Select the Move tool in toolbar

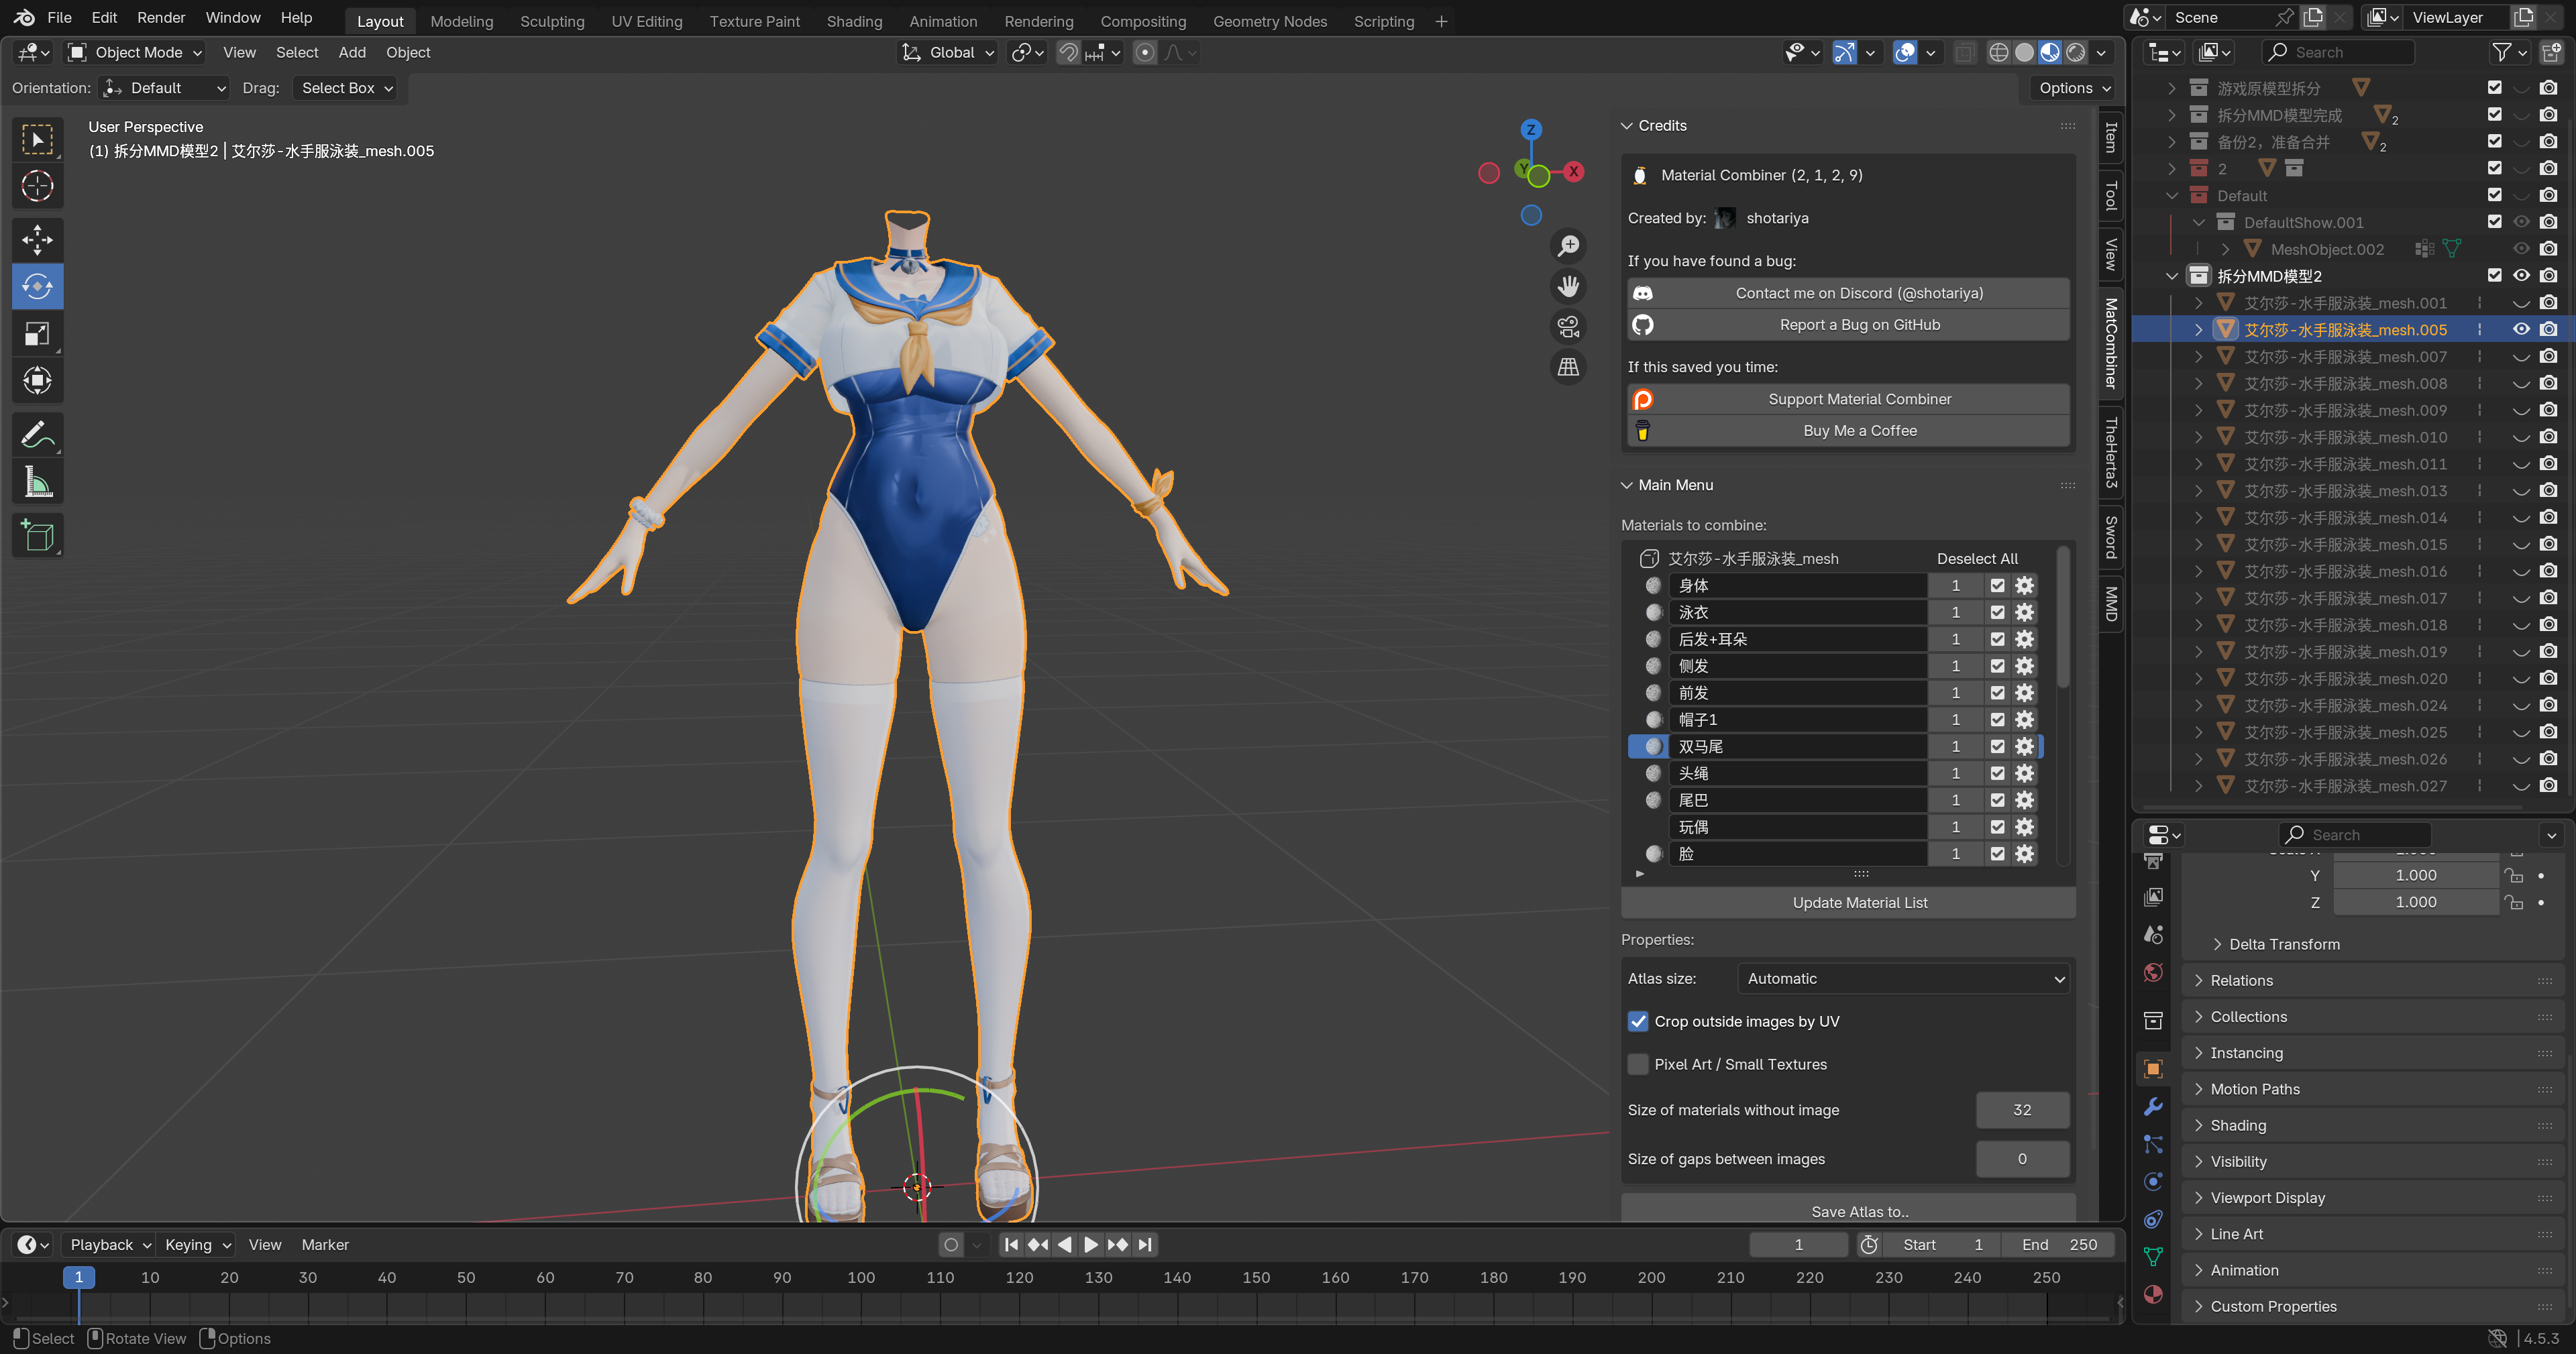point(37,239)
